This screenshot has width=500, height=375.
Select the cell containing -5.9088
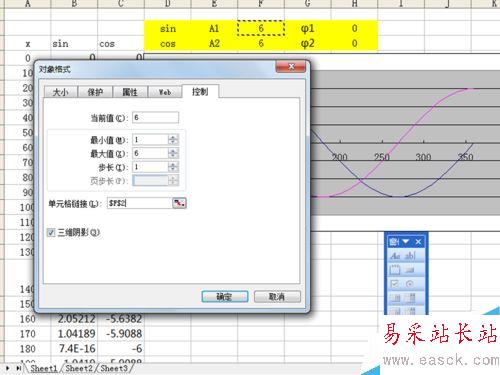[121, 334]
